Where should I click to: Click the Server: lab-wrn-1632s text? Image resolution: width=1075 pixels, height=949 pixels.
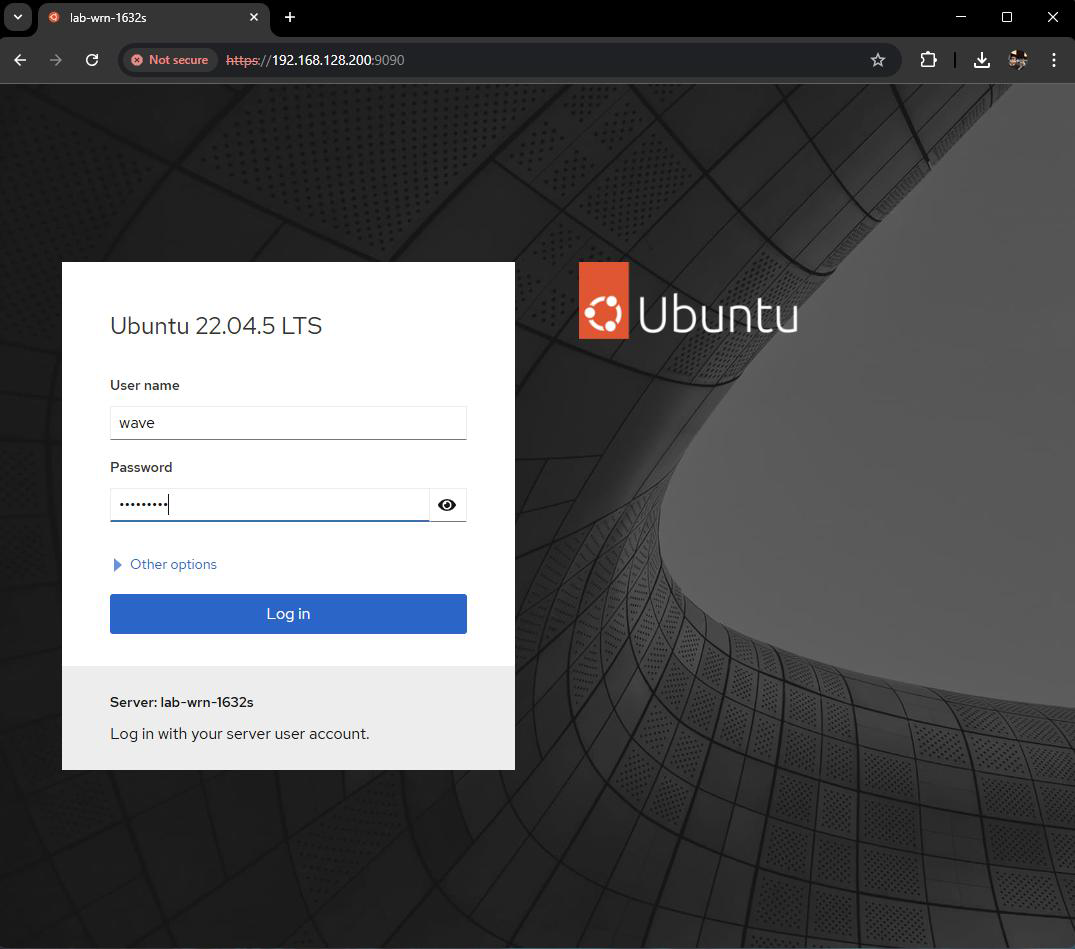[x=182, y=702]
